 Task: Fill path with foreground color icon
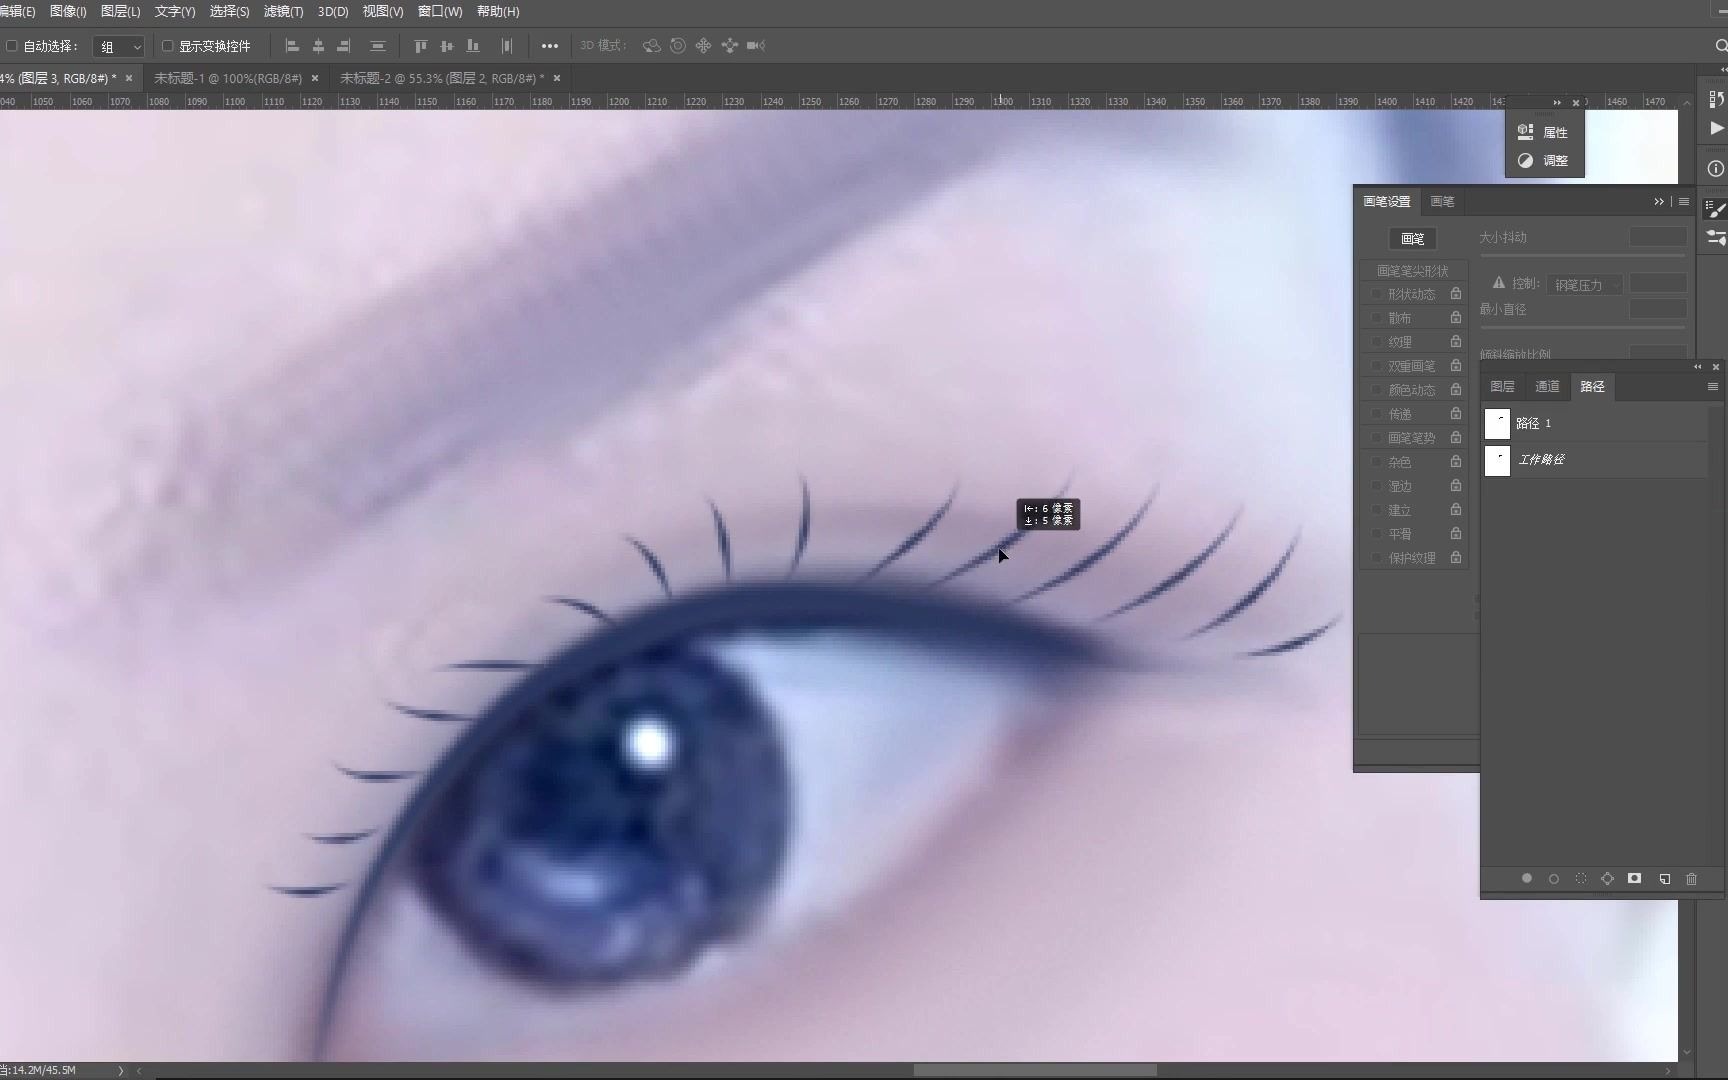pyautogui.click(x=1527, y=879)
